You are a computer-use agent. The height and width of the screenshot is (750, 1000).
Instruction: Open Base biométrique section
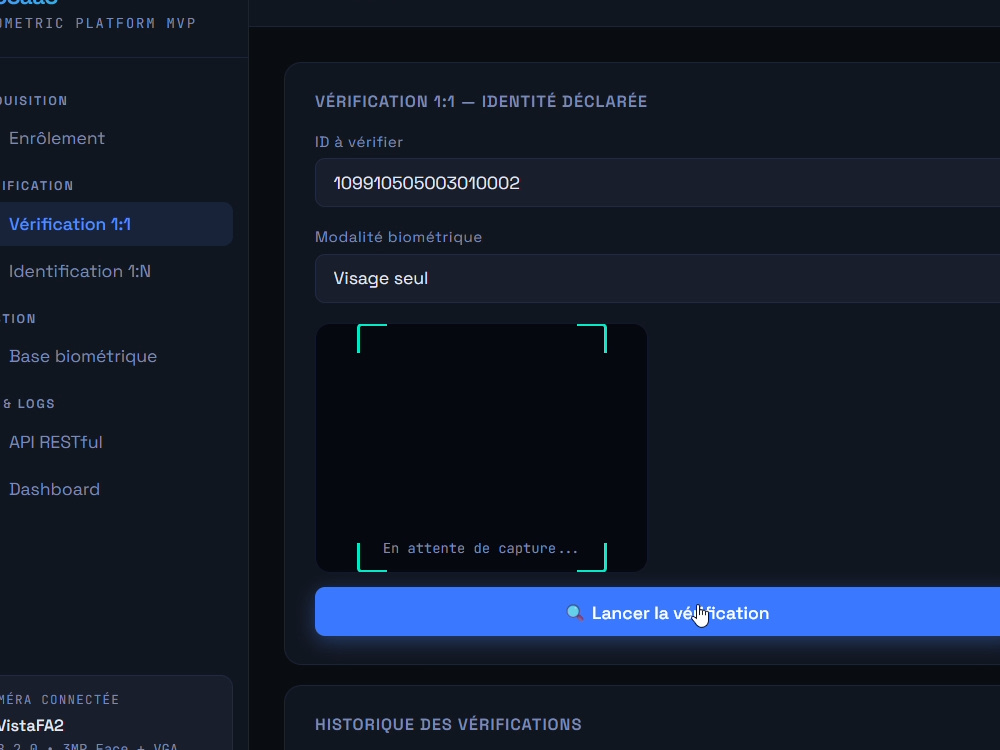[x=83, y=356]
